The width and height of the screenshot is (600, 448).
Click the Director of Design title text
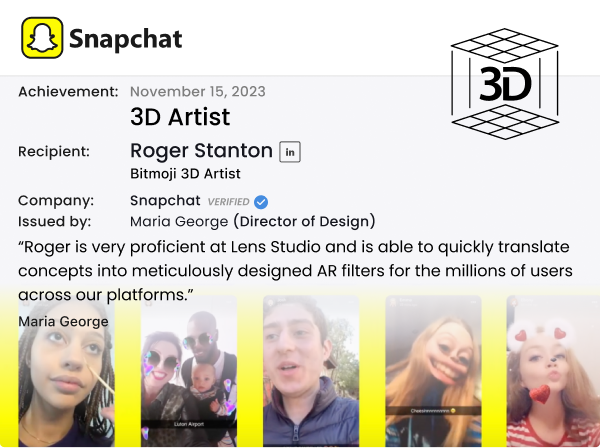click(x=305, y=221)
